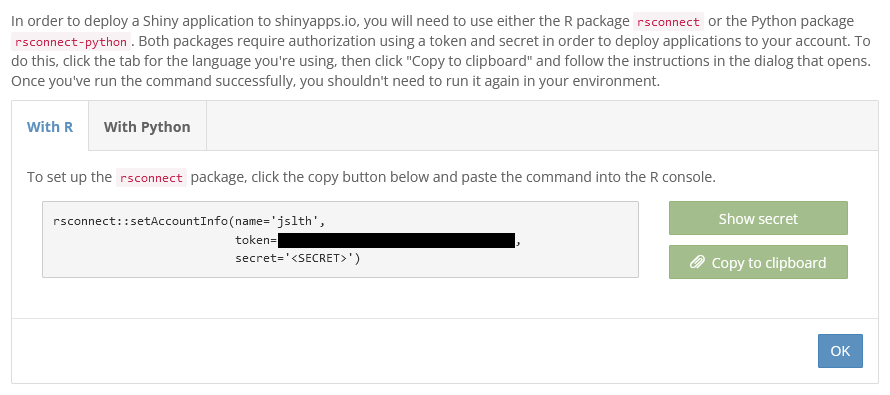The width and height of the screenshot is (890, 395).
Task: Click the name='jslth' argument in the code
Action: coord(278,221)
